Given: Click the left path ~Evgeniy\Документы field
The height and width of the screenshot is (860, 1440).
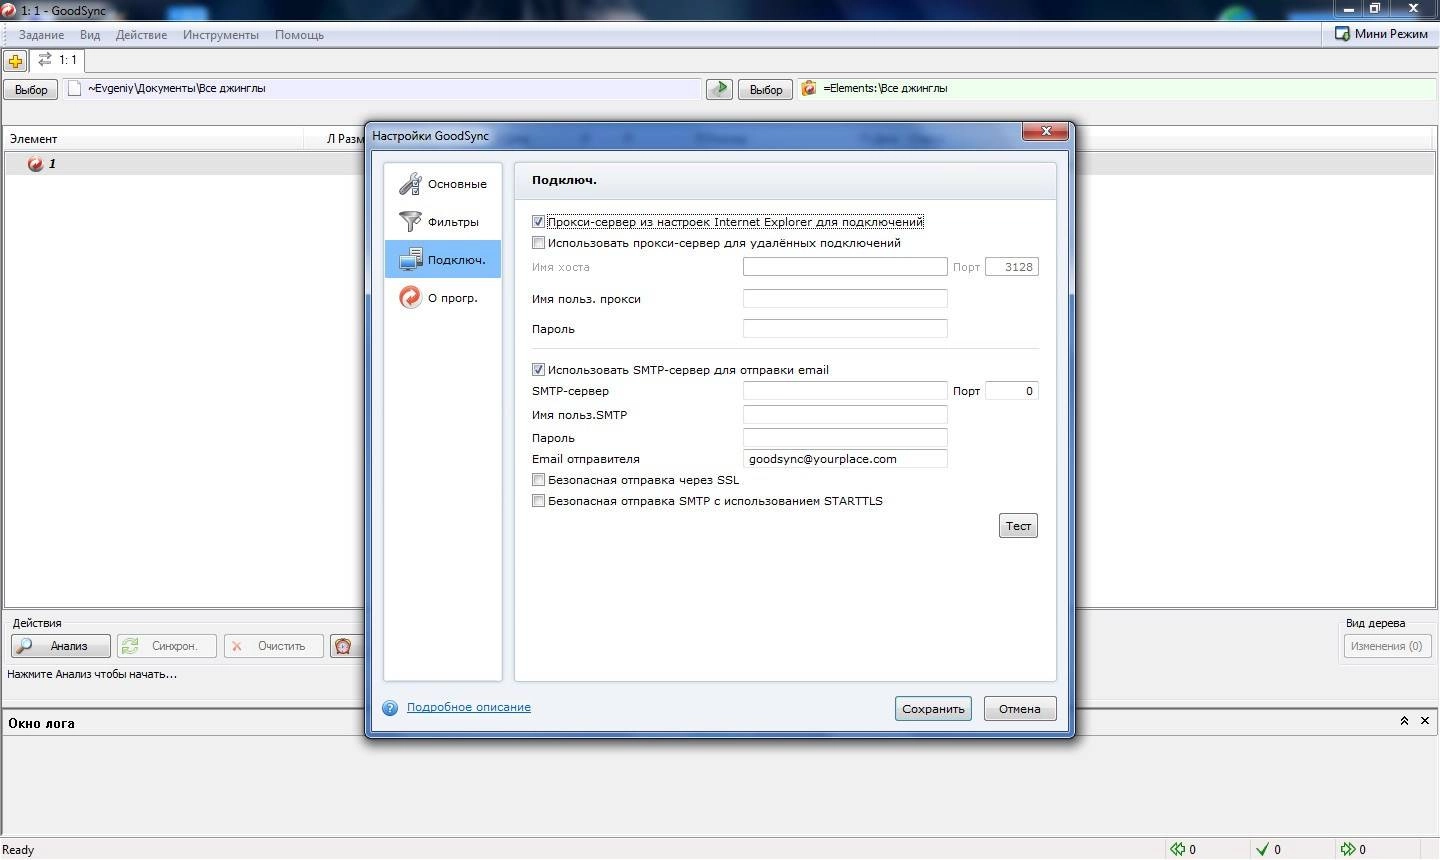Looking at the screenshot, I should (383, 88).
